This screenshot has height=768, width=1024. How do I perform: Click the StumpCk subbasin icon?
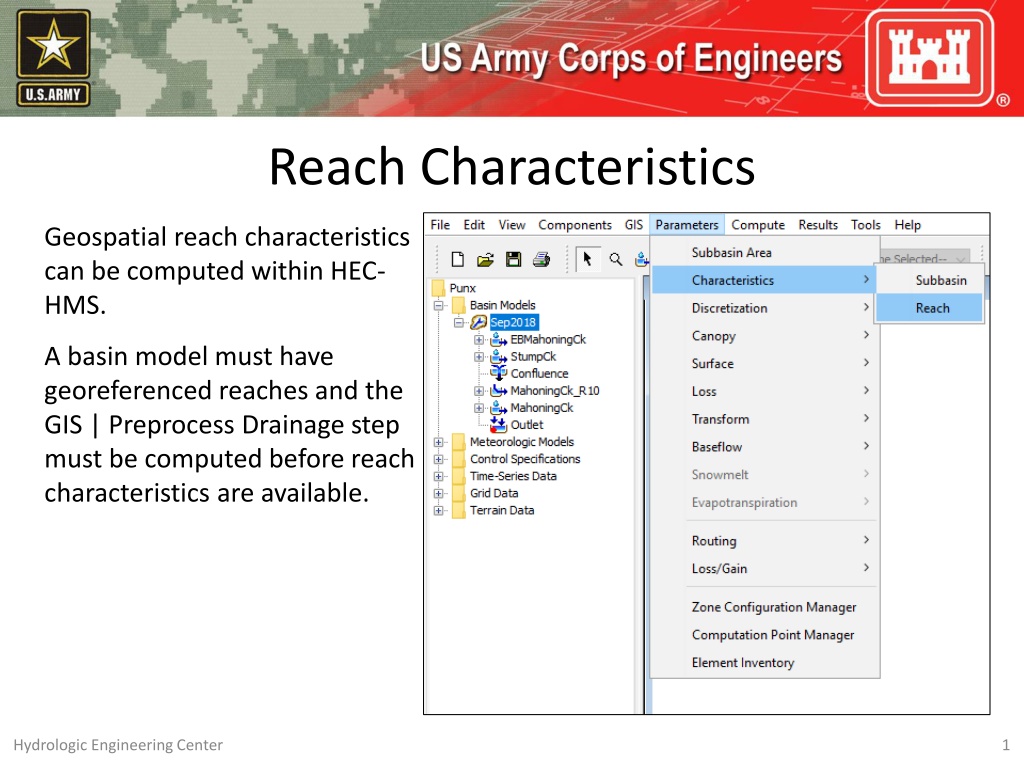(x=498, y=357)
